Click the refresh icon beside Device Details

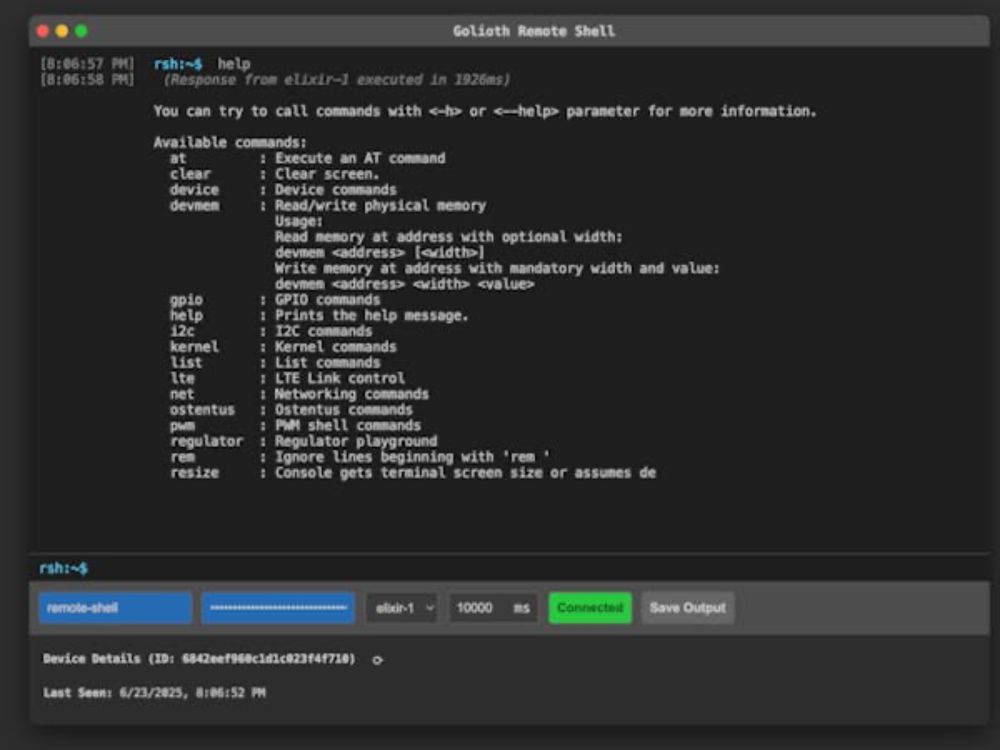[x=378, y=660]
